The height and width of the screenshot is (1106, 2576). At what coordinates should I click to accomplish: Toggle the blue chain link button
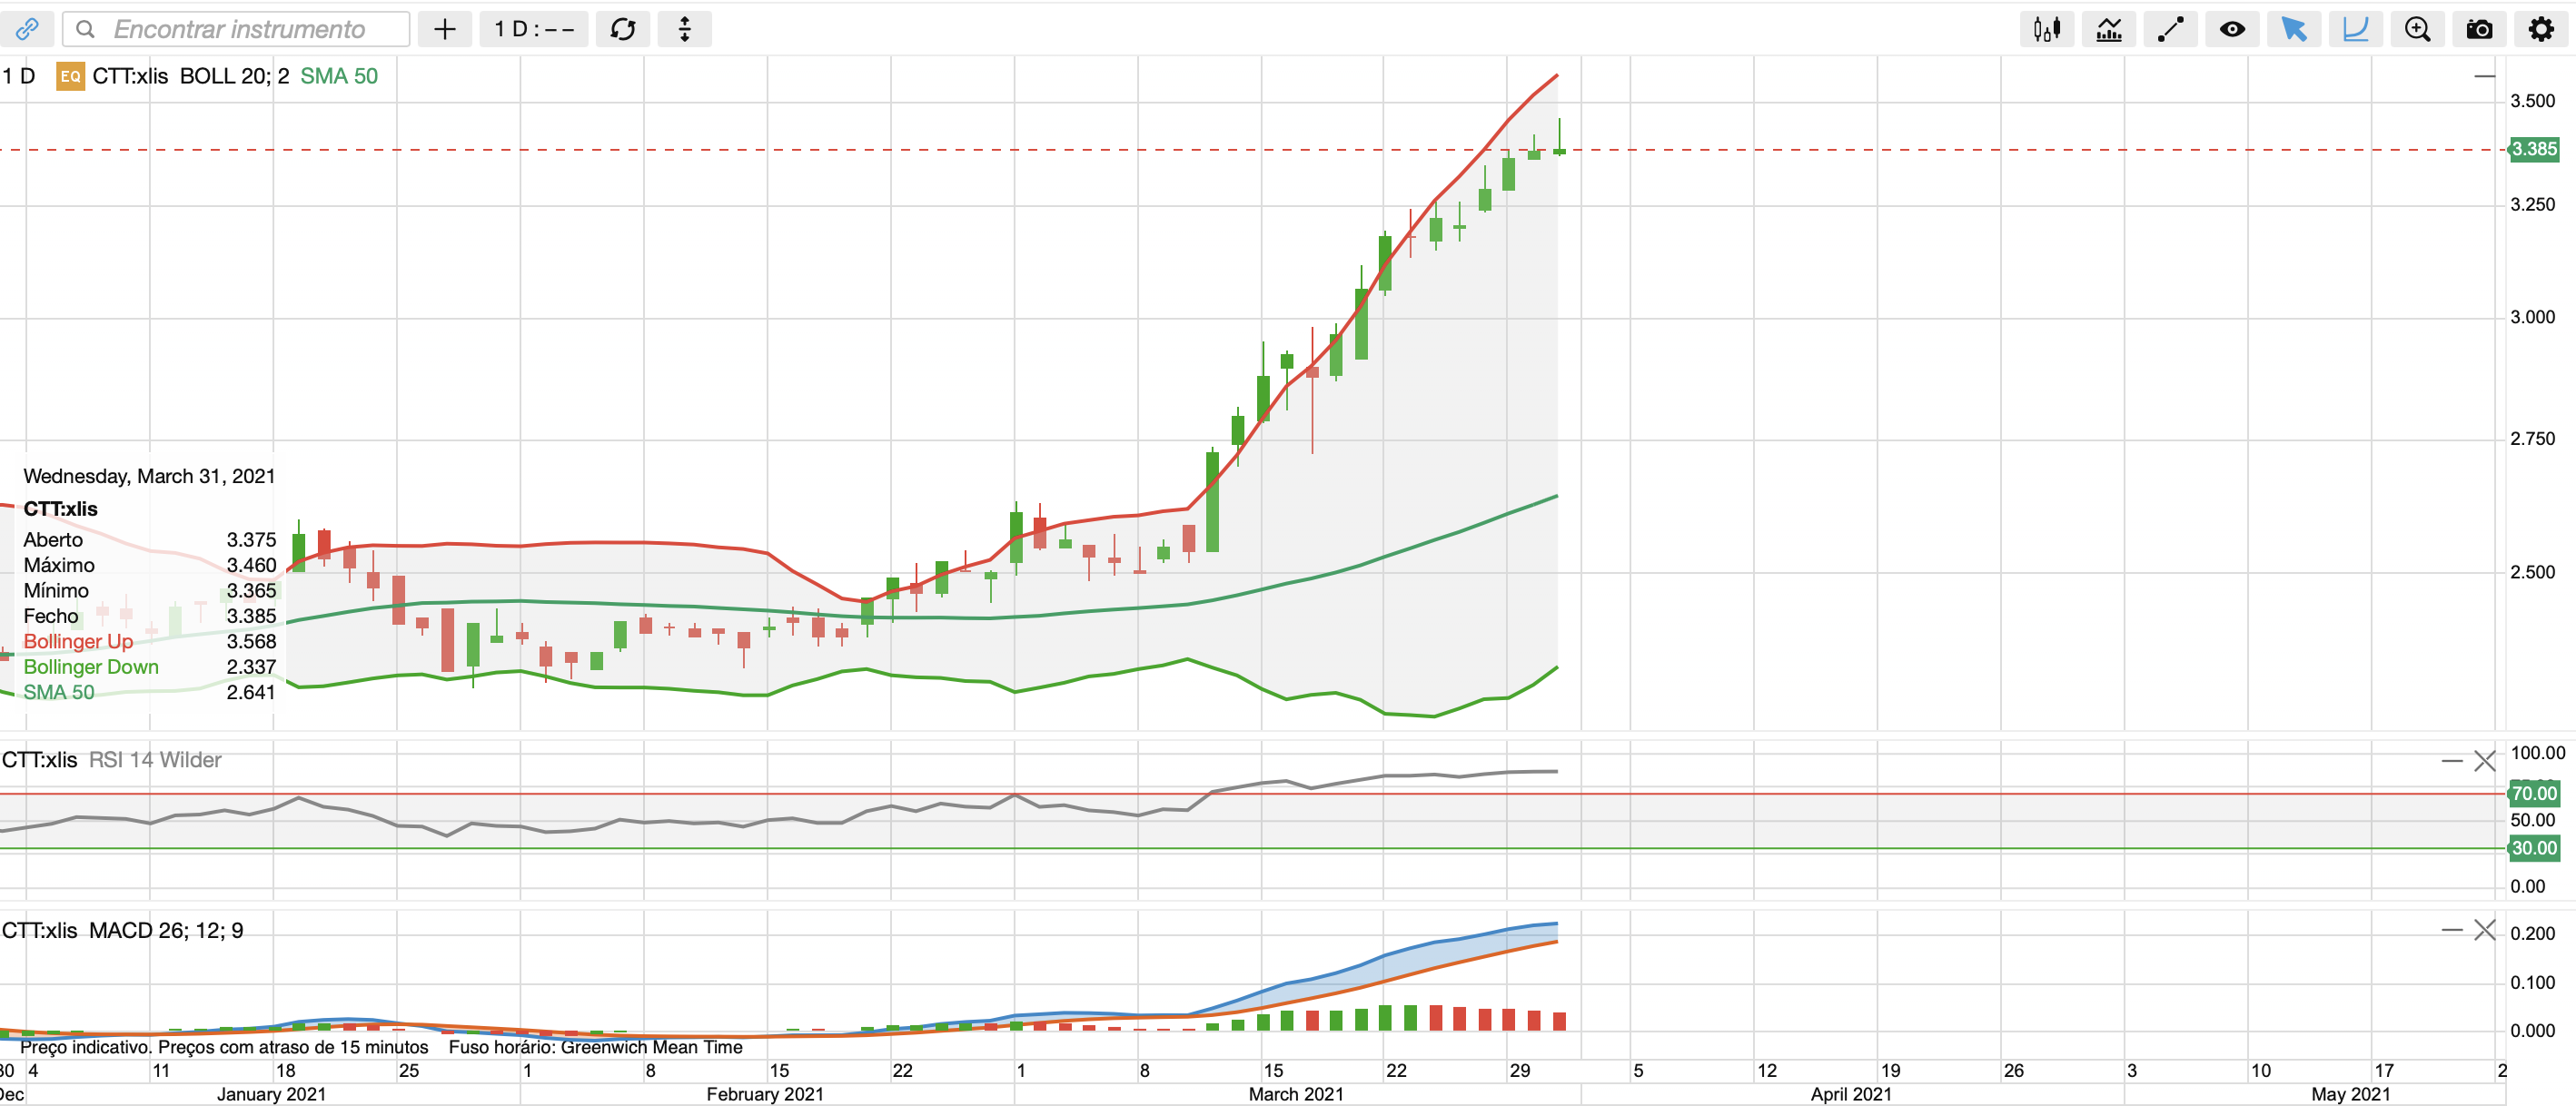click(x=27, y=29)
